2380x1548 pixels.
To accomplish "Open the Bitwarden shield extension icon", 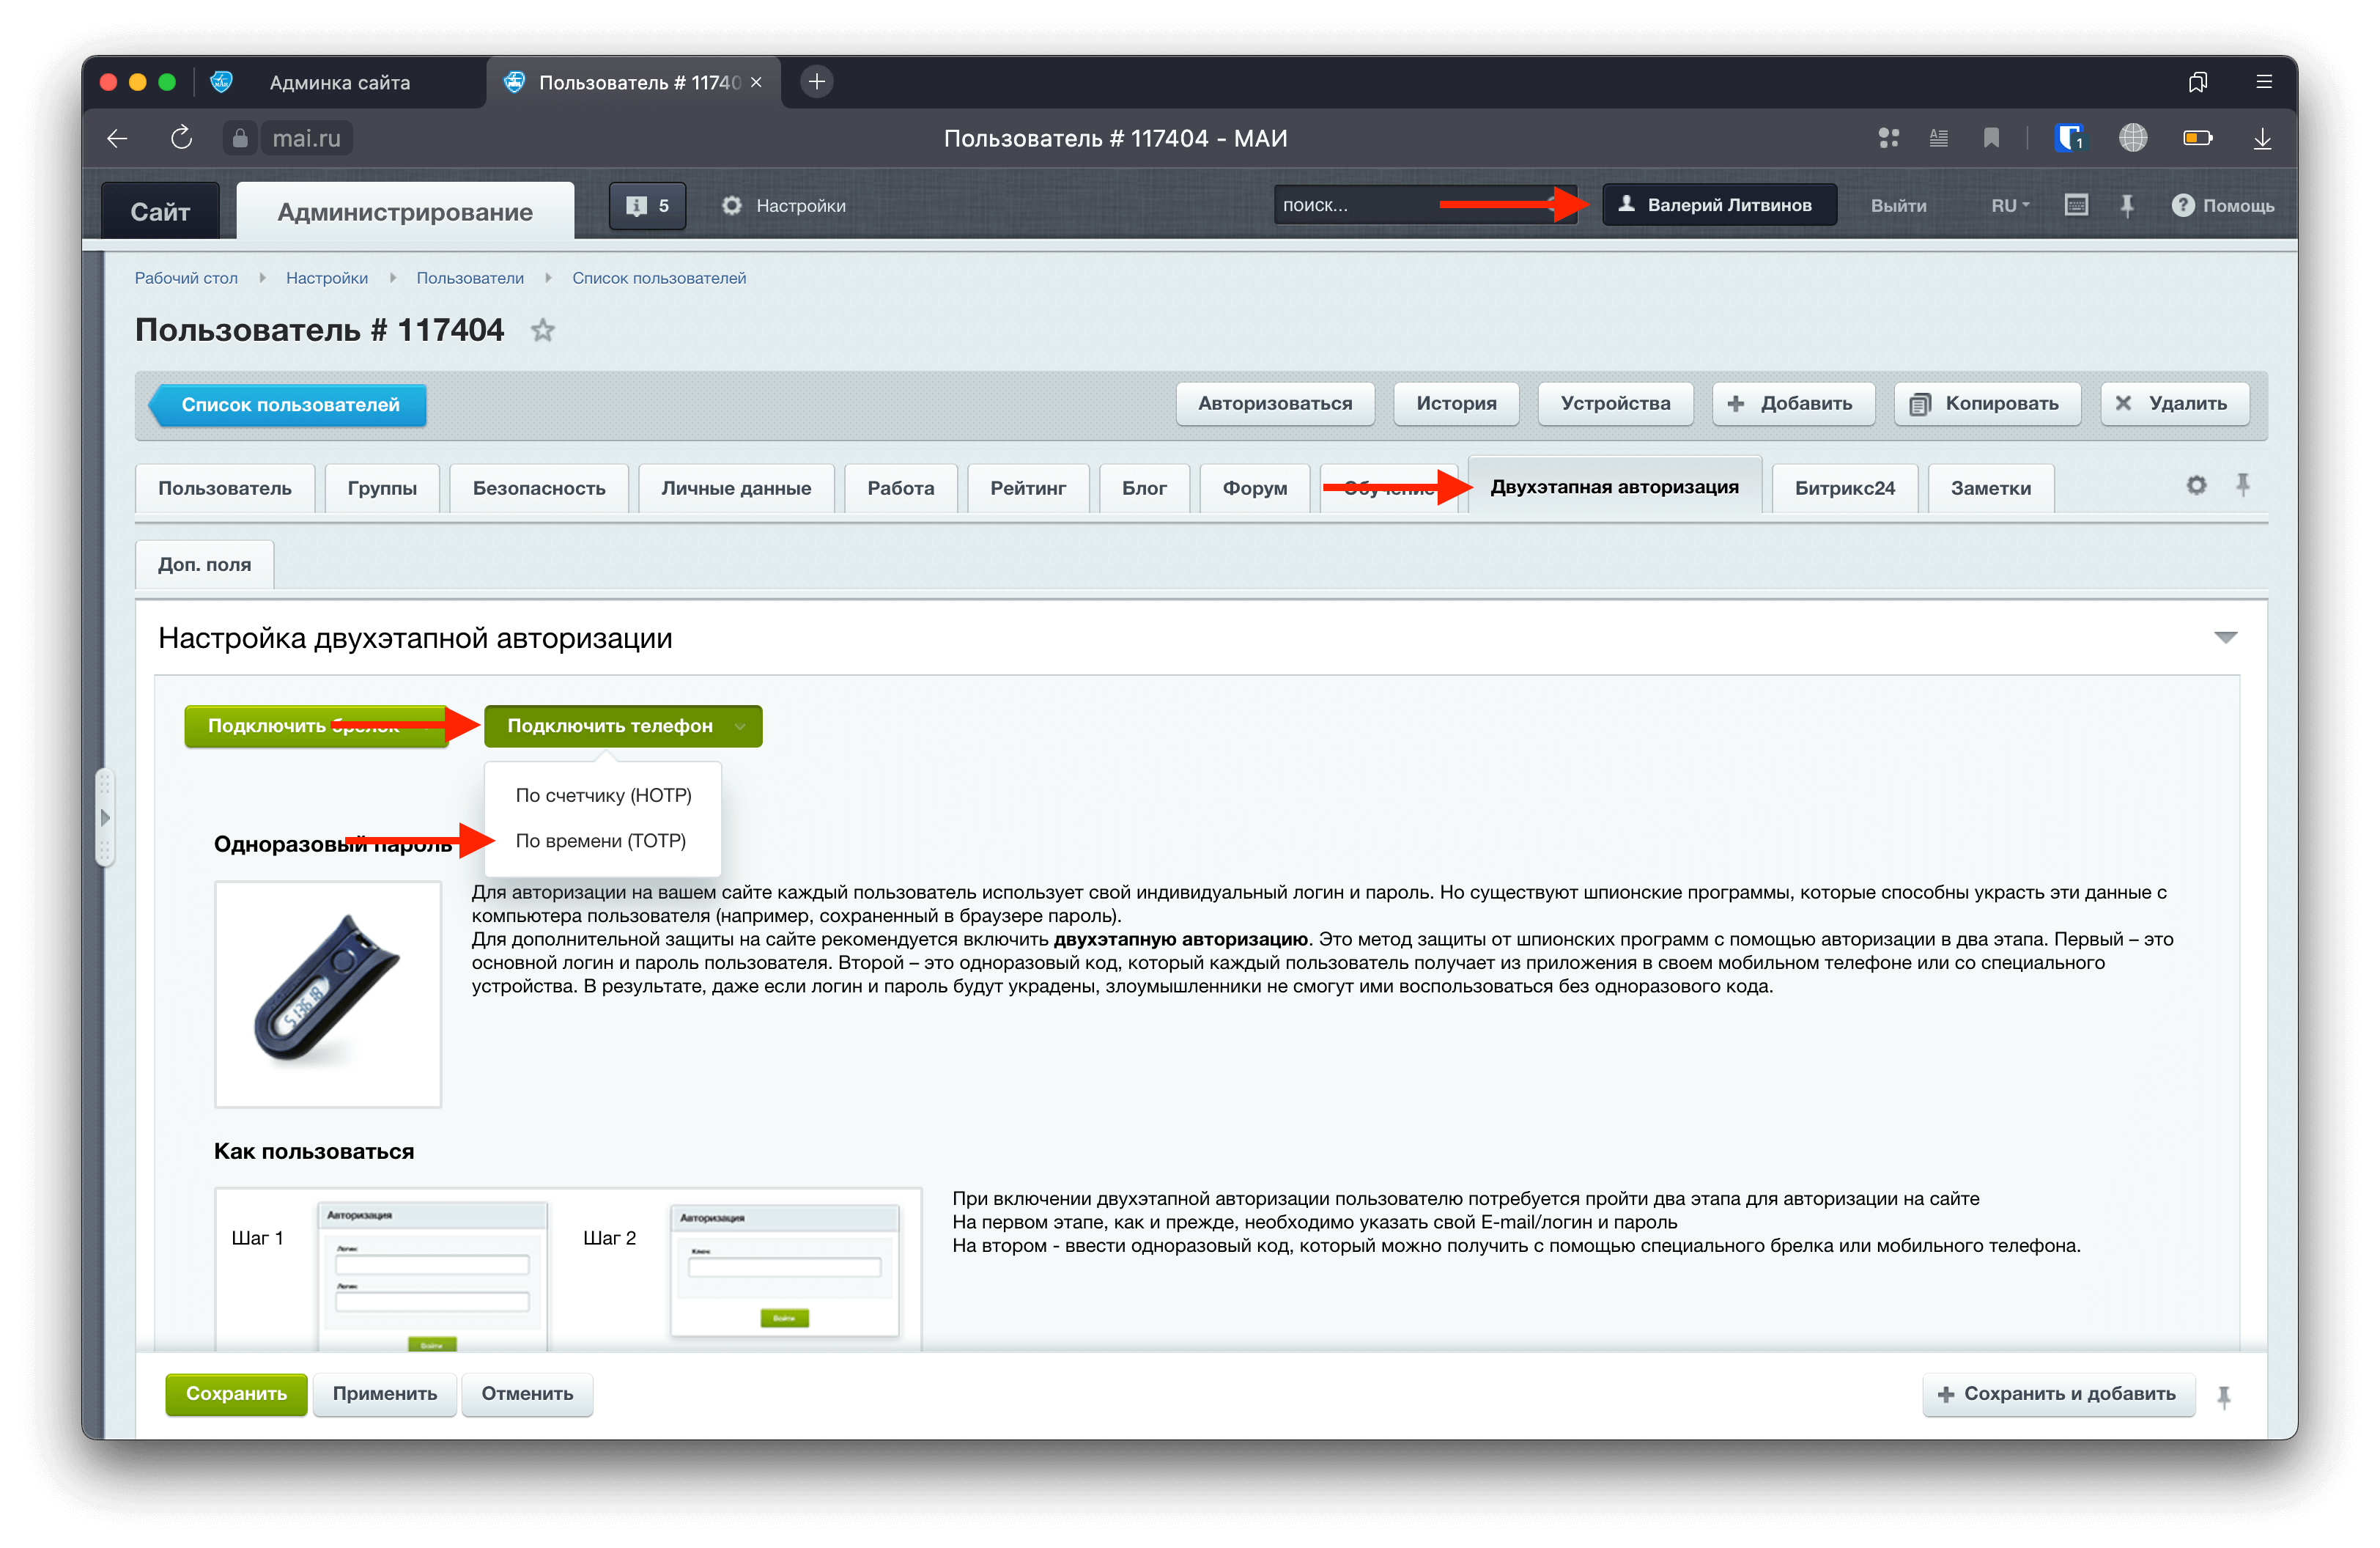I will pyautogui.click(x=2069, y=138).
